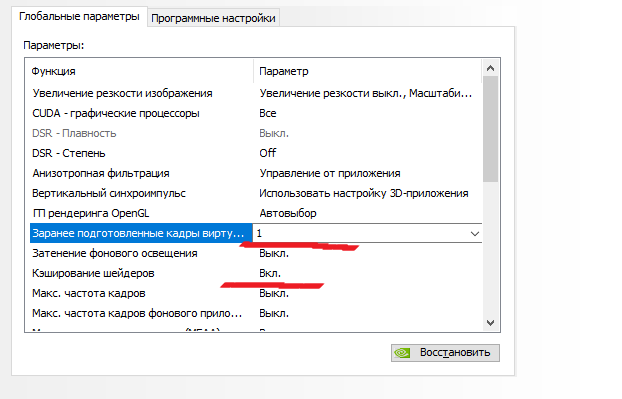
Task: Select the DSR - Плавность row
Action: [256, 133]
